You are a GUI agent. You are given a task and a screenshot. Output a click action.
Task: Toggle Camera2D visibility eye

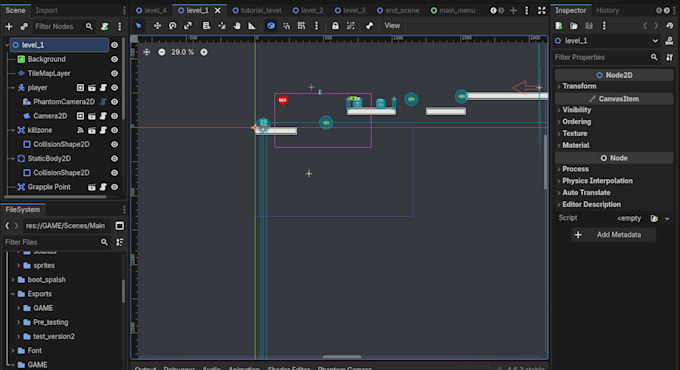[x=114, y=116]
